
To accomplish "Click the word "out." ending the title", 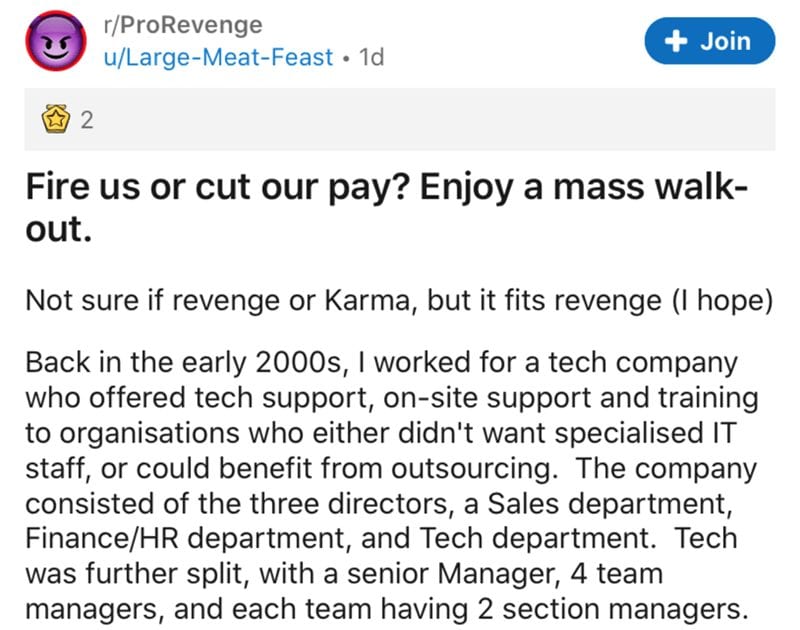I will click(59, 229).
